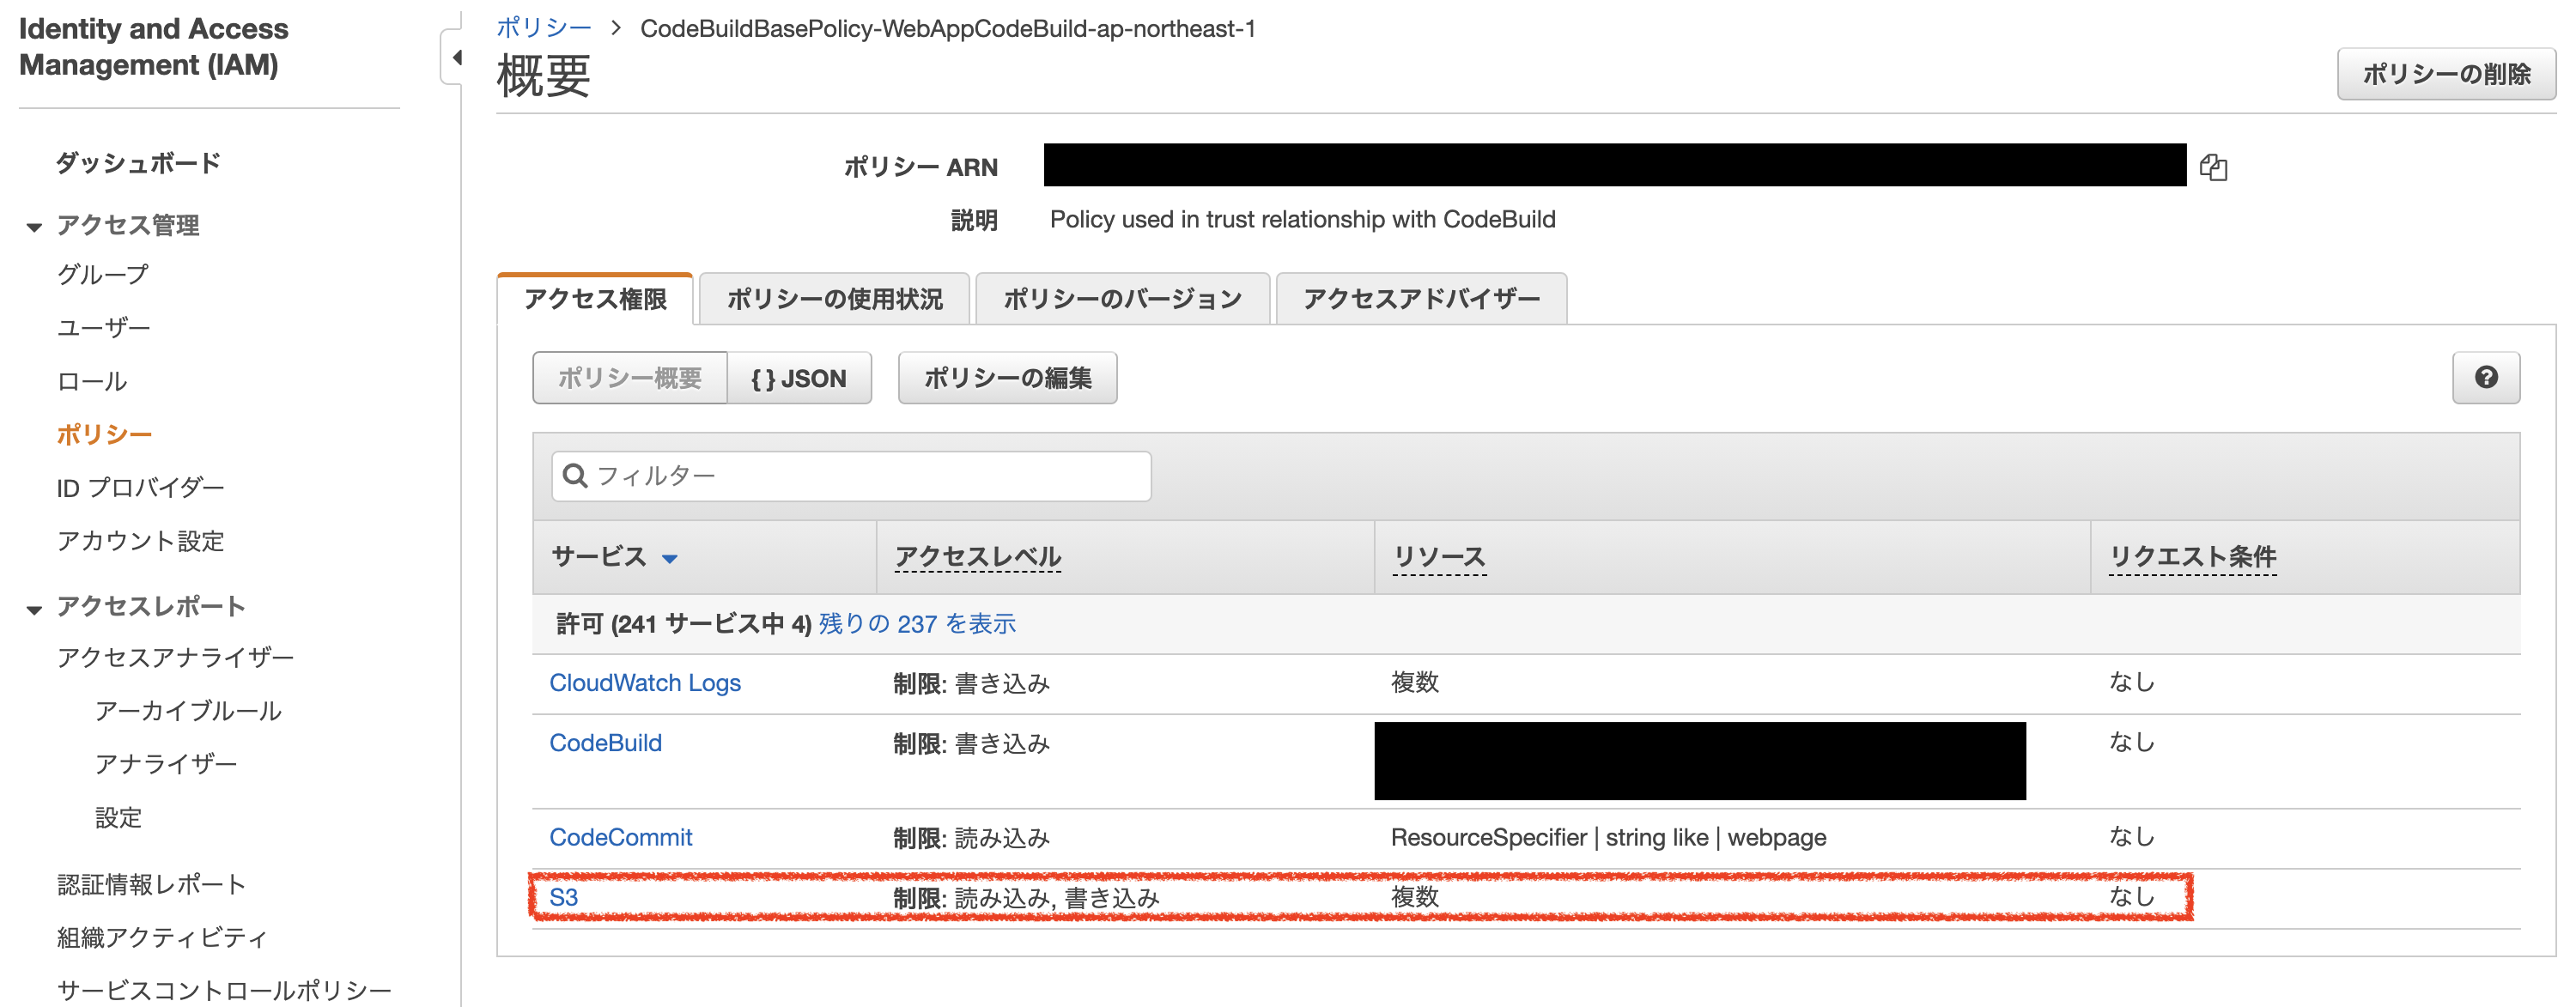This screenshot has width=2576, height=1007.
Task: Click the Identity and Access Management title
Action: (x=153, y=47)
